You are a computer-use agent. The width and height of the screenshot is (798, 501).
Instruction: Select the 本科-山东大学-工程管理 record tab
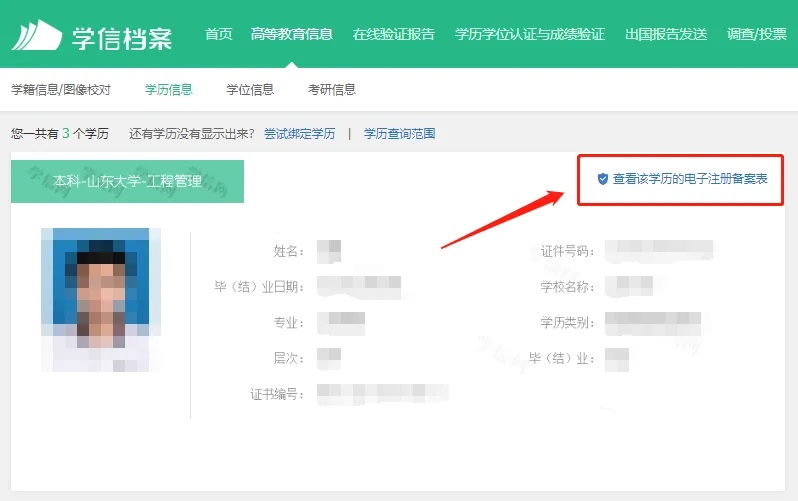click(127, 181)
